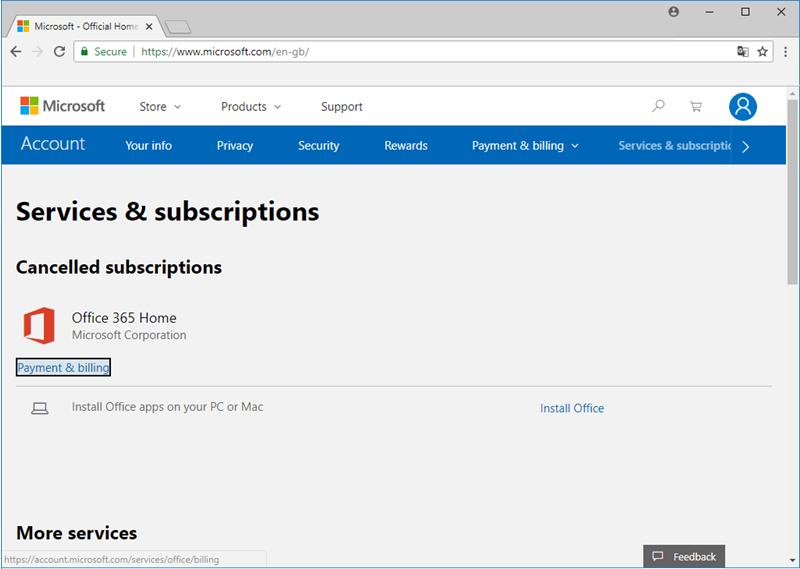Show more account nav items with right chevron
The width and height of the screenshot is (800, 569).
745,147
